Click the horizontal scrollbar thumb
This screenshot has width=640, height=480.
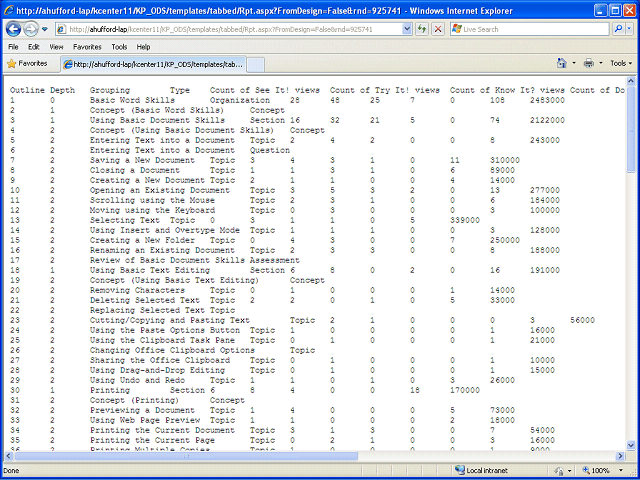[x=187, y=456]
